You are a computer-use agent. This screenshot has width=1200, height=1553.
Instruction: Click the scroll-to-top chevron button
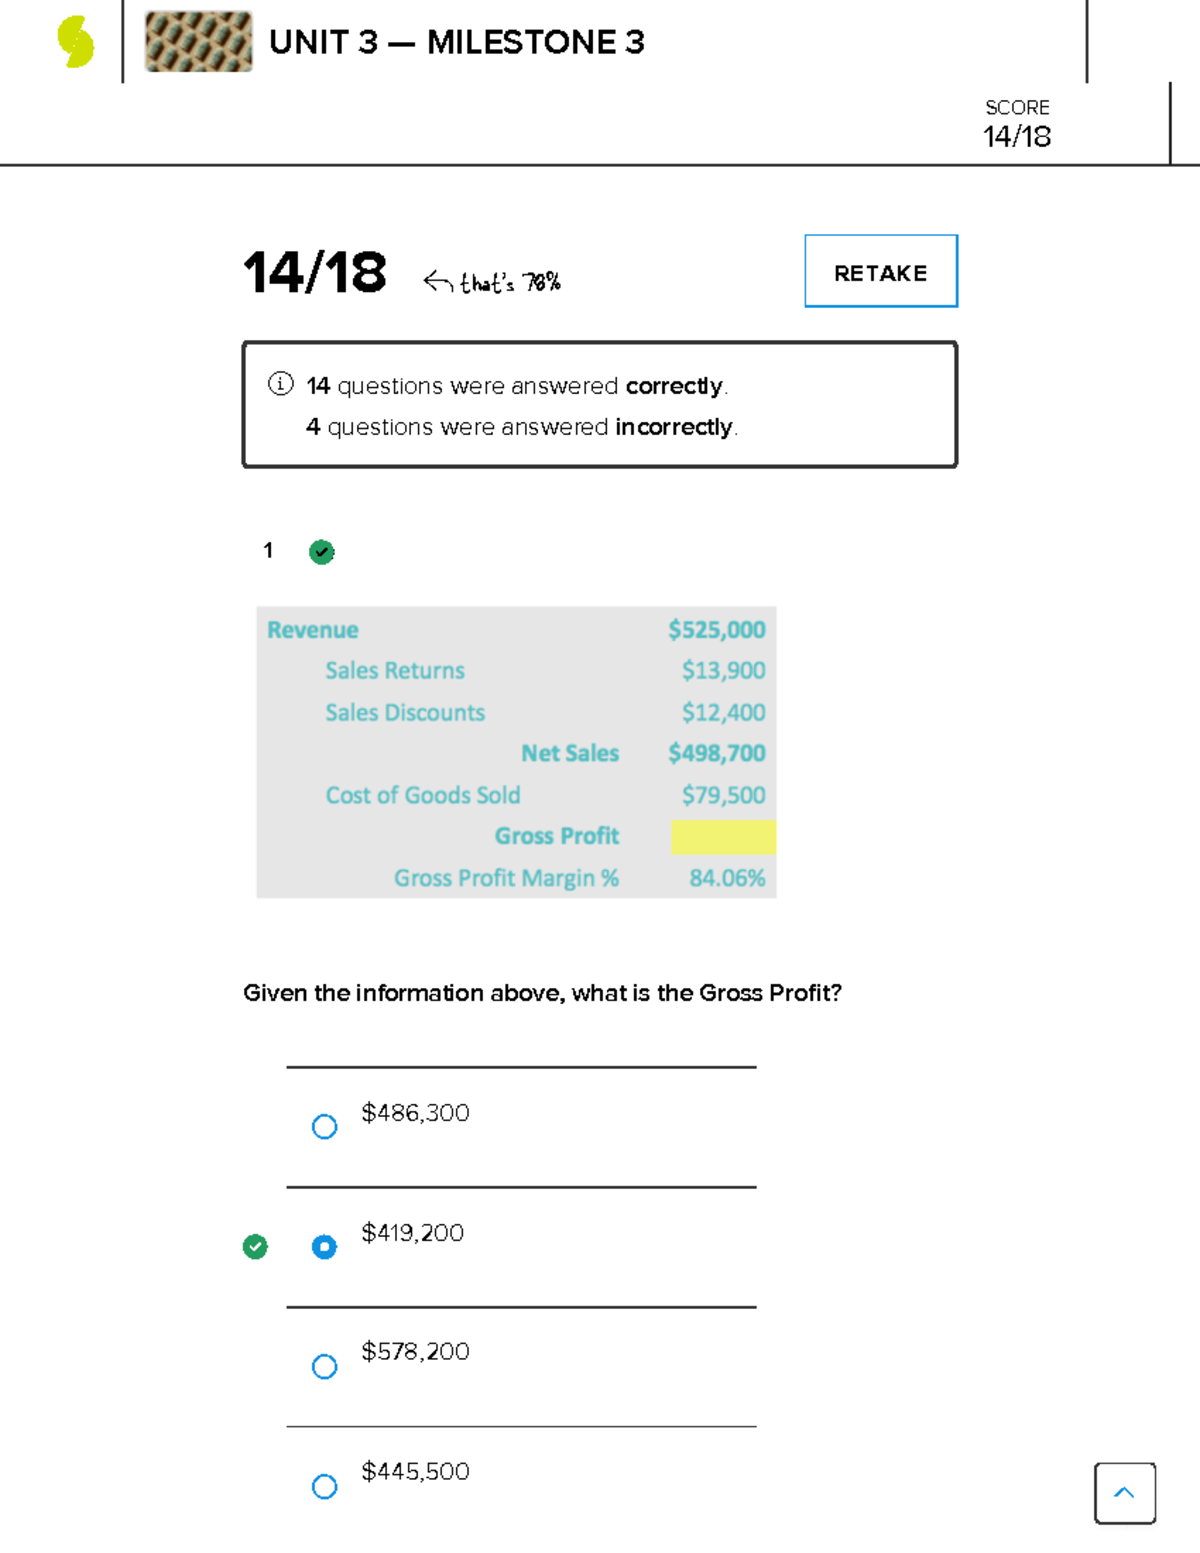[1124, 1493]
